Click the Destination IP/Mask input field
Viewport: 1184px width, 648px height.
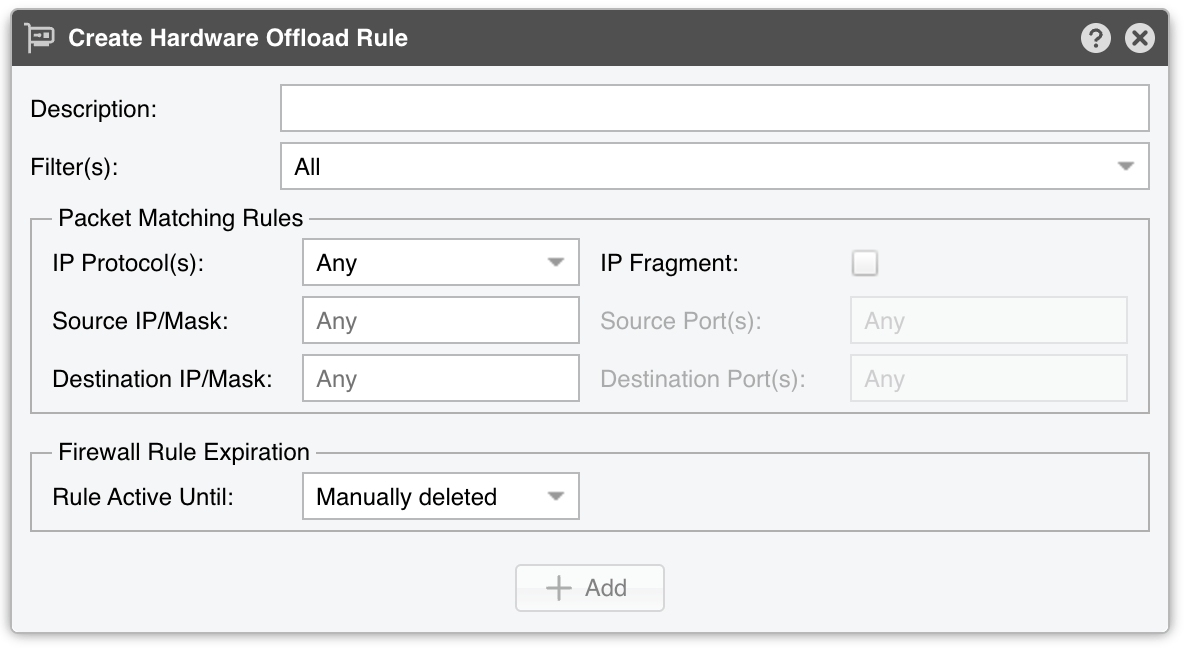pos(440,378)
